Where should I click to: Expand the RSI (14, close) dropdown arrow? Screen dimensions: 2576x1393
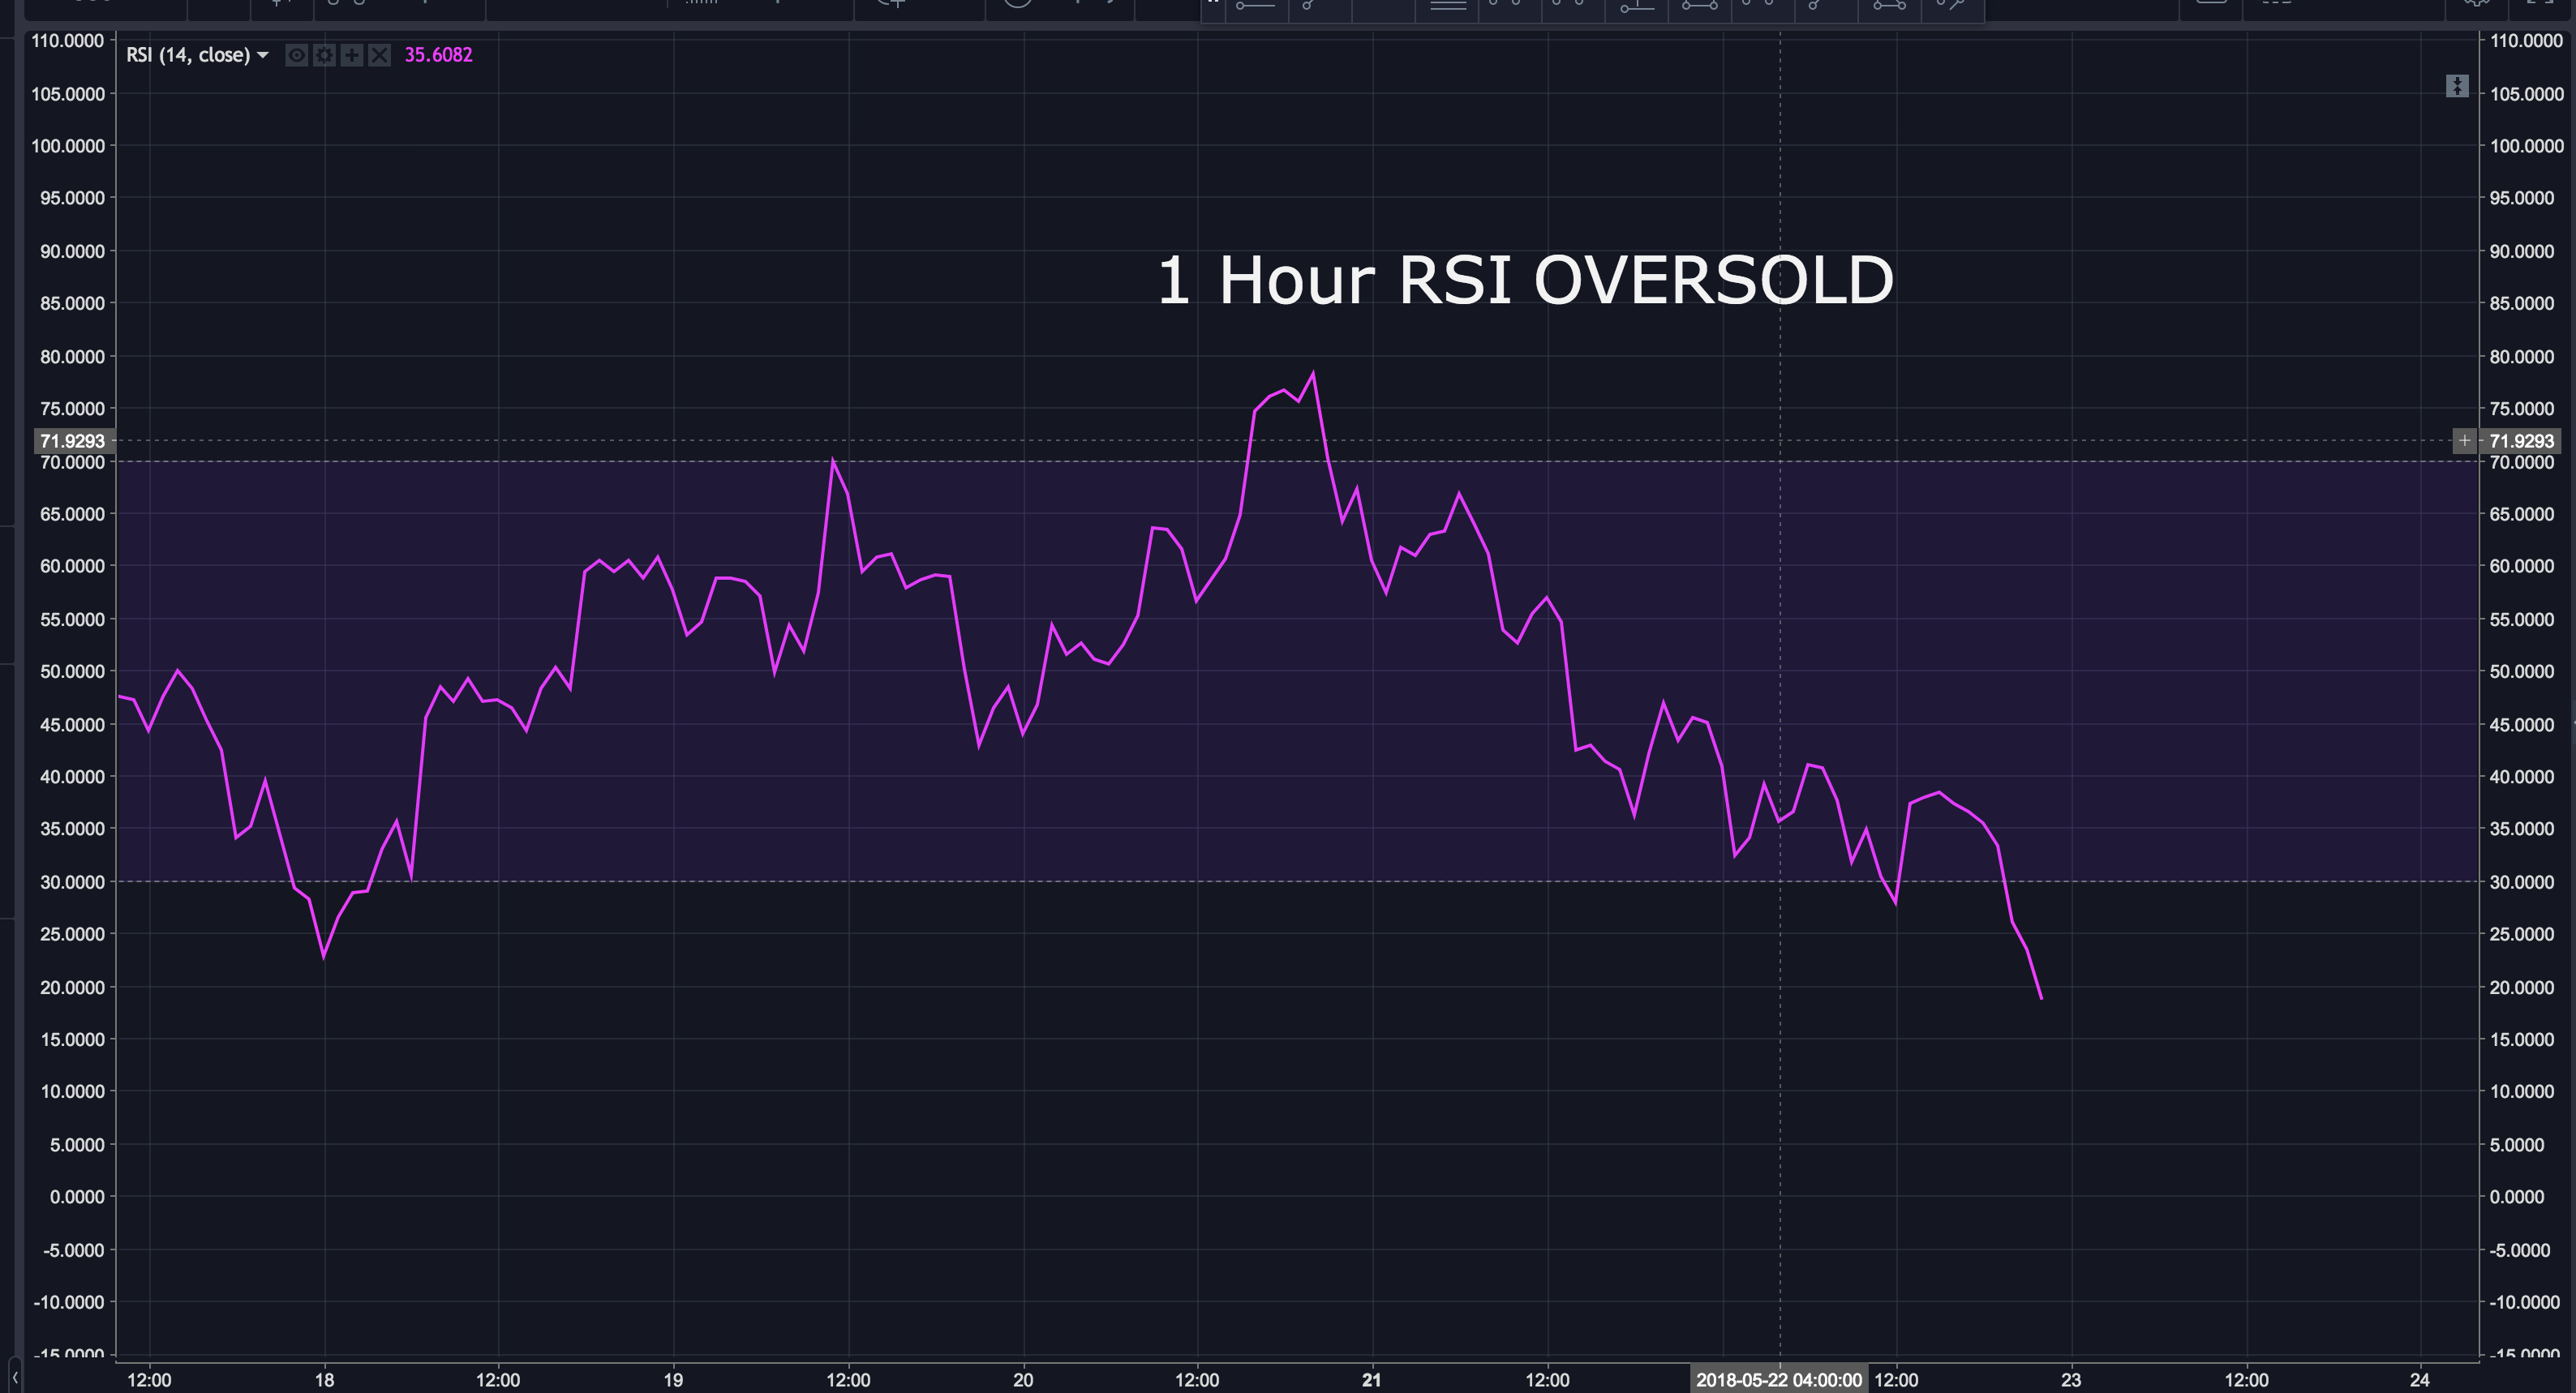pyautogui.click(x=263, y=55)
